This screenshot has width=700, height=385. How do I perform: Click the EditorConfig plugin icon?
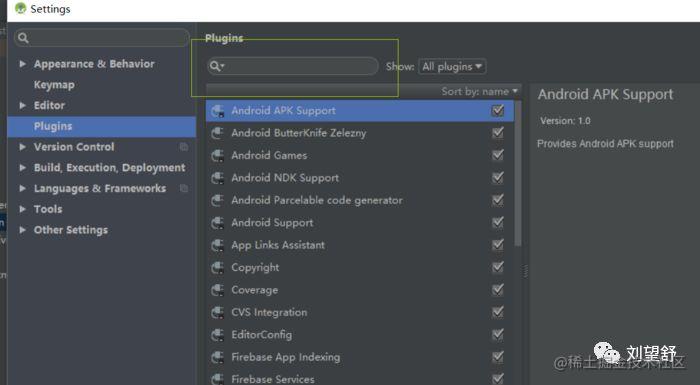(x=217, y=335)
